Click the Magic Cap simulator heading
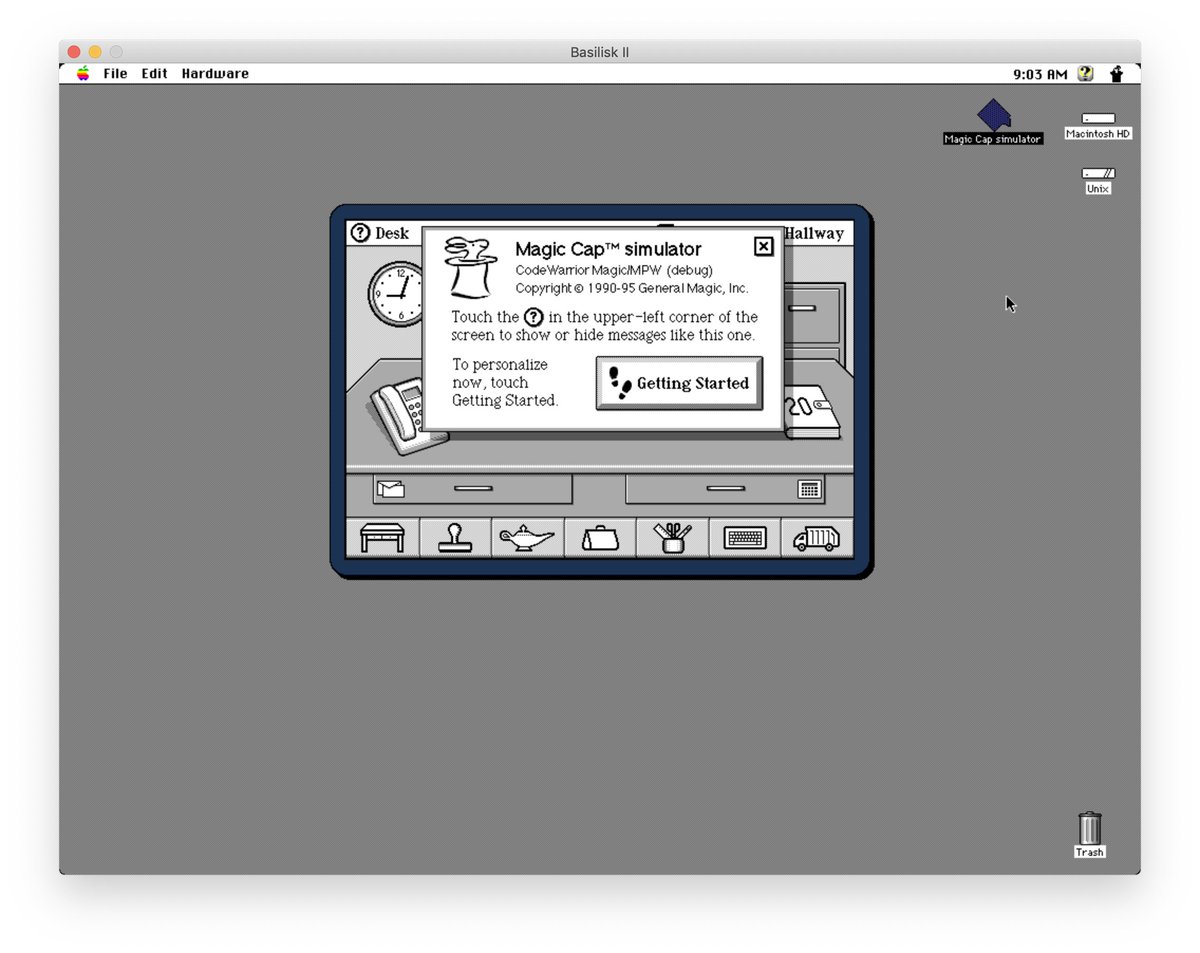The height and width of the screenshot is (953, 1200). click(x=608, y=249)
